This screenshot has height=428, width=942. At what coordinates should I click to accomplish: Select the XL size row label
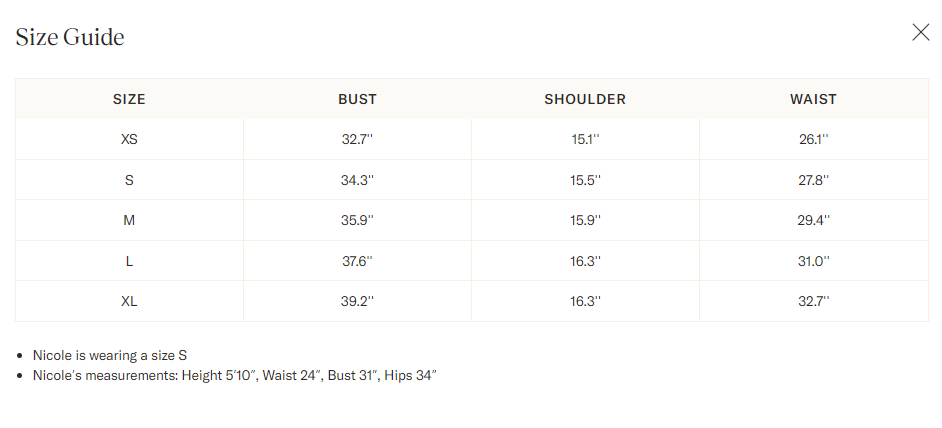click(x=129, y=301)
